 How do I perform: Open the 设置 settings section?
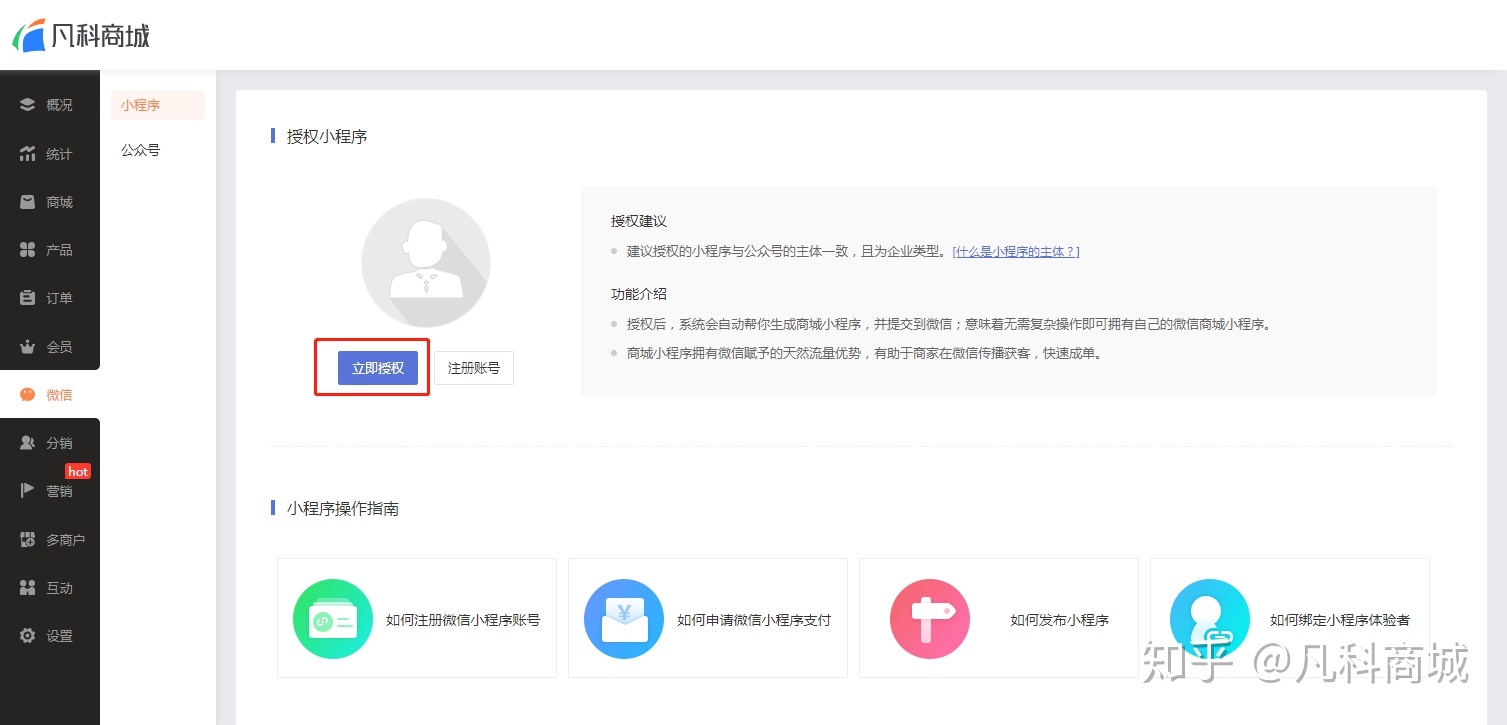50,635
